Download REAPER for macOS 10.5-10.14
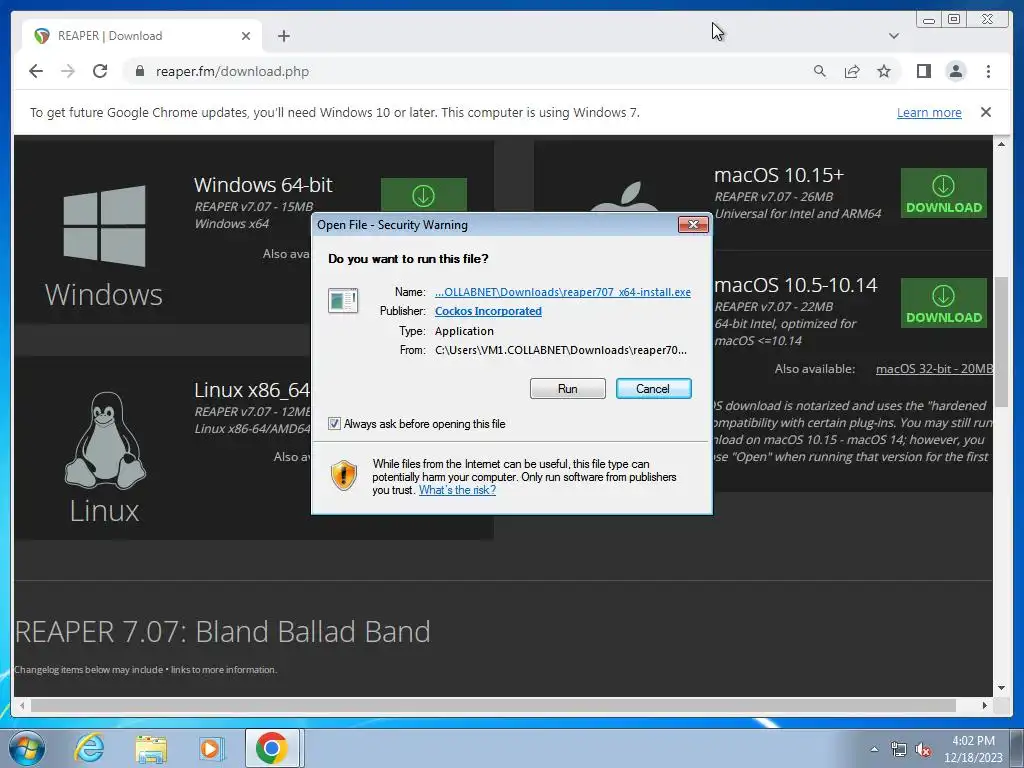 pos(944,303)
